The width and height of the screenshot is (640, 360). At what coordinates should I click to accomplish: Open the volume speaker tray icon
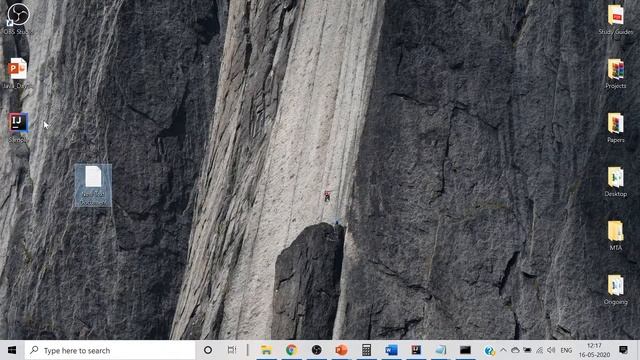551,350
